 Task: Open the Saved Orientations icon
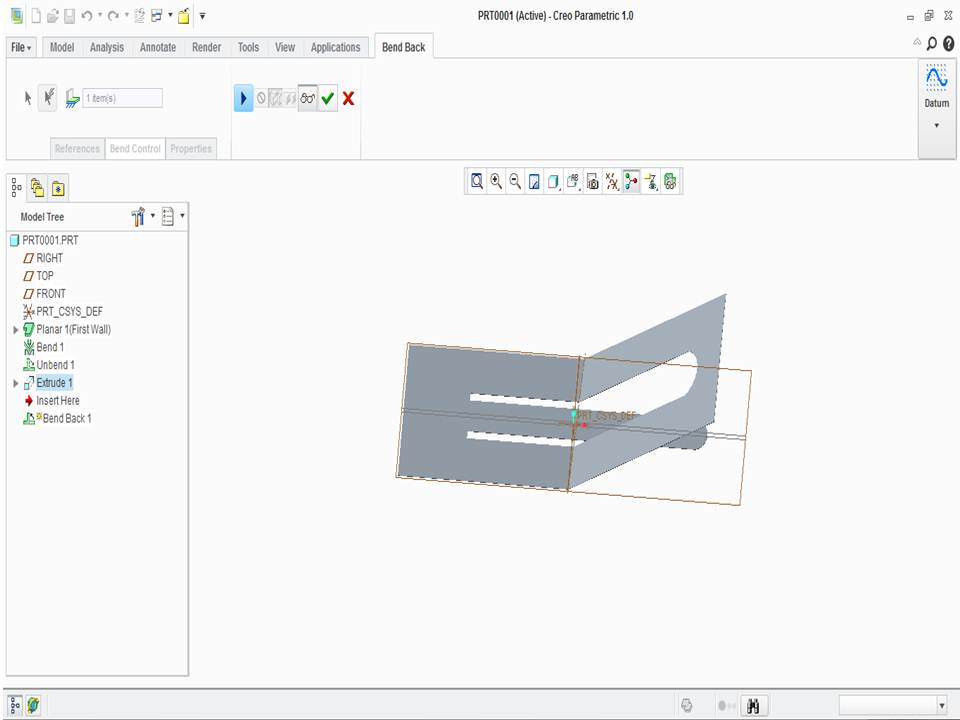tap(573, 182)
